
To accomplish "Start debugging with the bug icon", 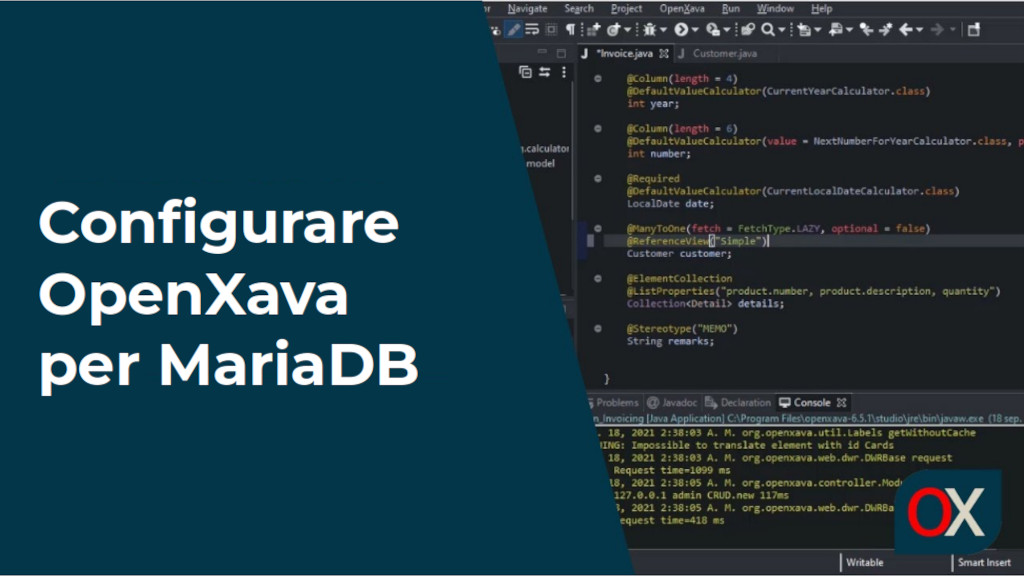I will pos(649,29).
